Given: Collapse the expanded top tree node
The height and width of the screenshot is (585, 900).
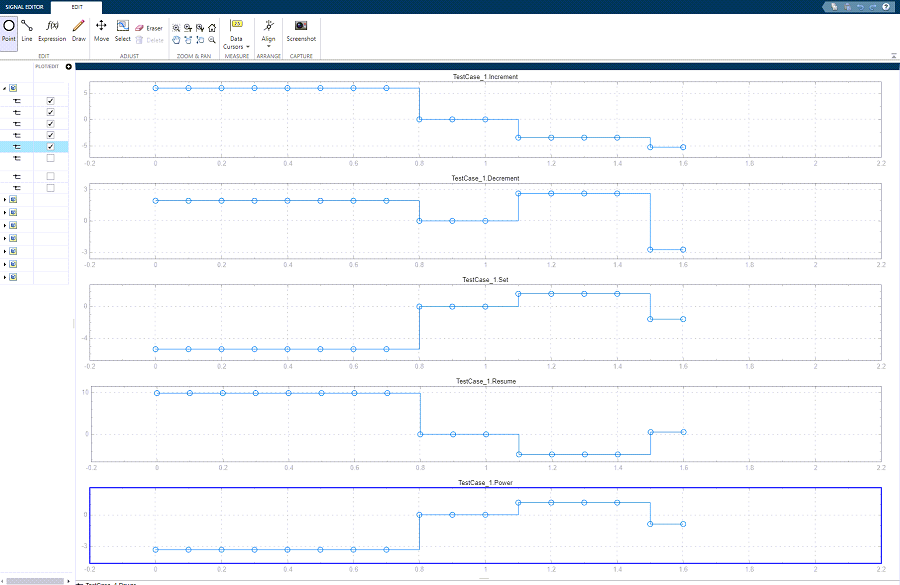Looking at the screenshot, I should pyautogui.click(x=5, y=88).
